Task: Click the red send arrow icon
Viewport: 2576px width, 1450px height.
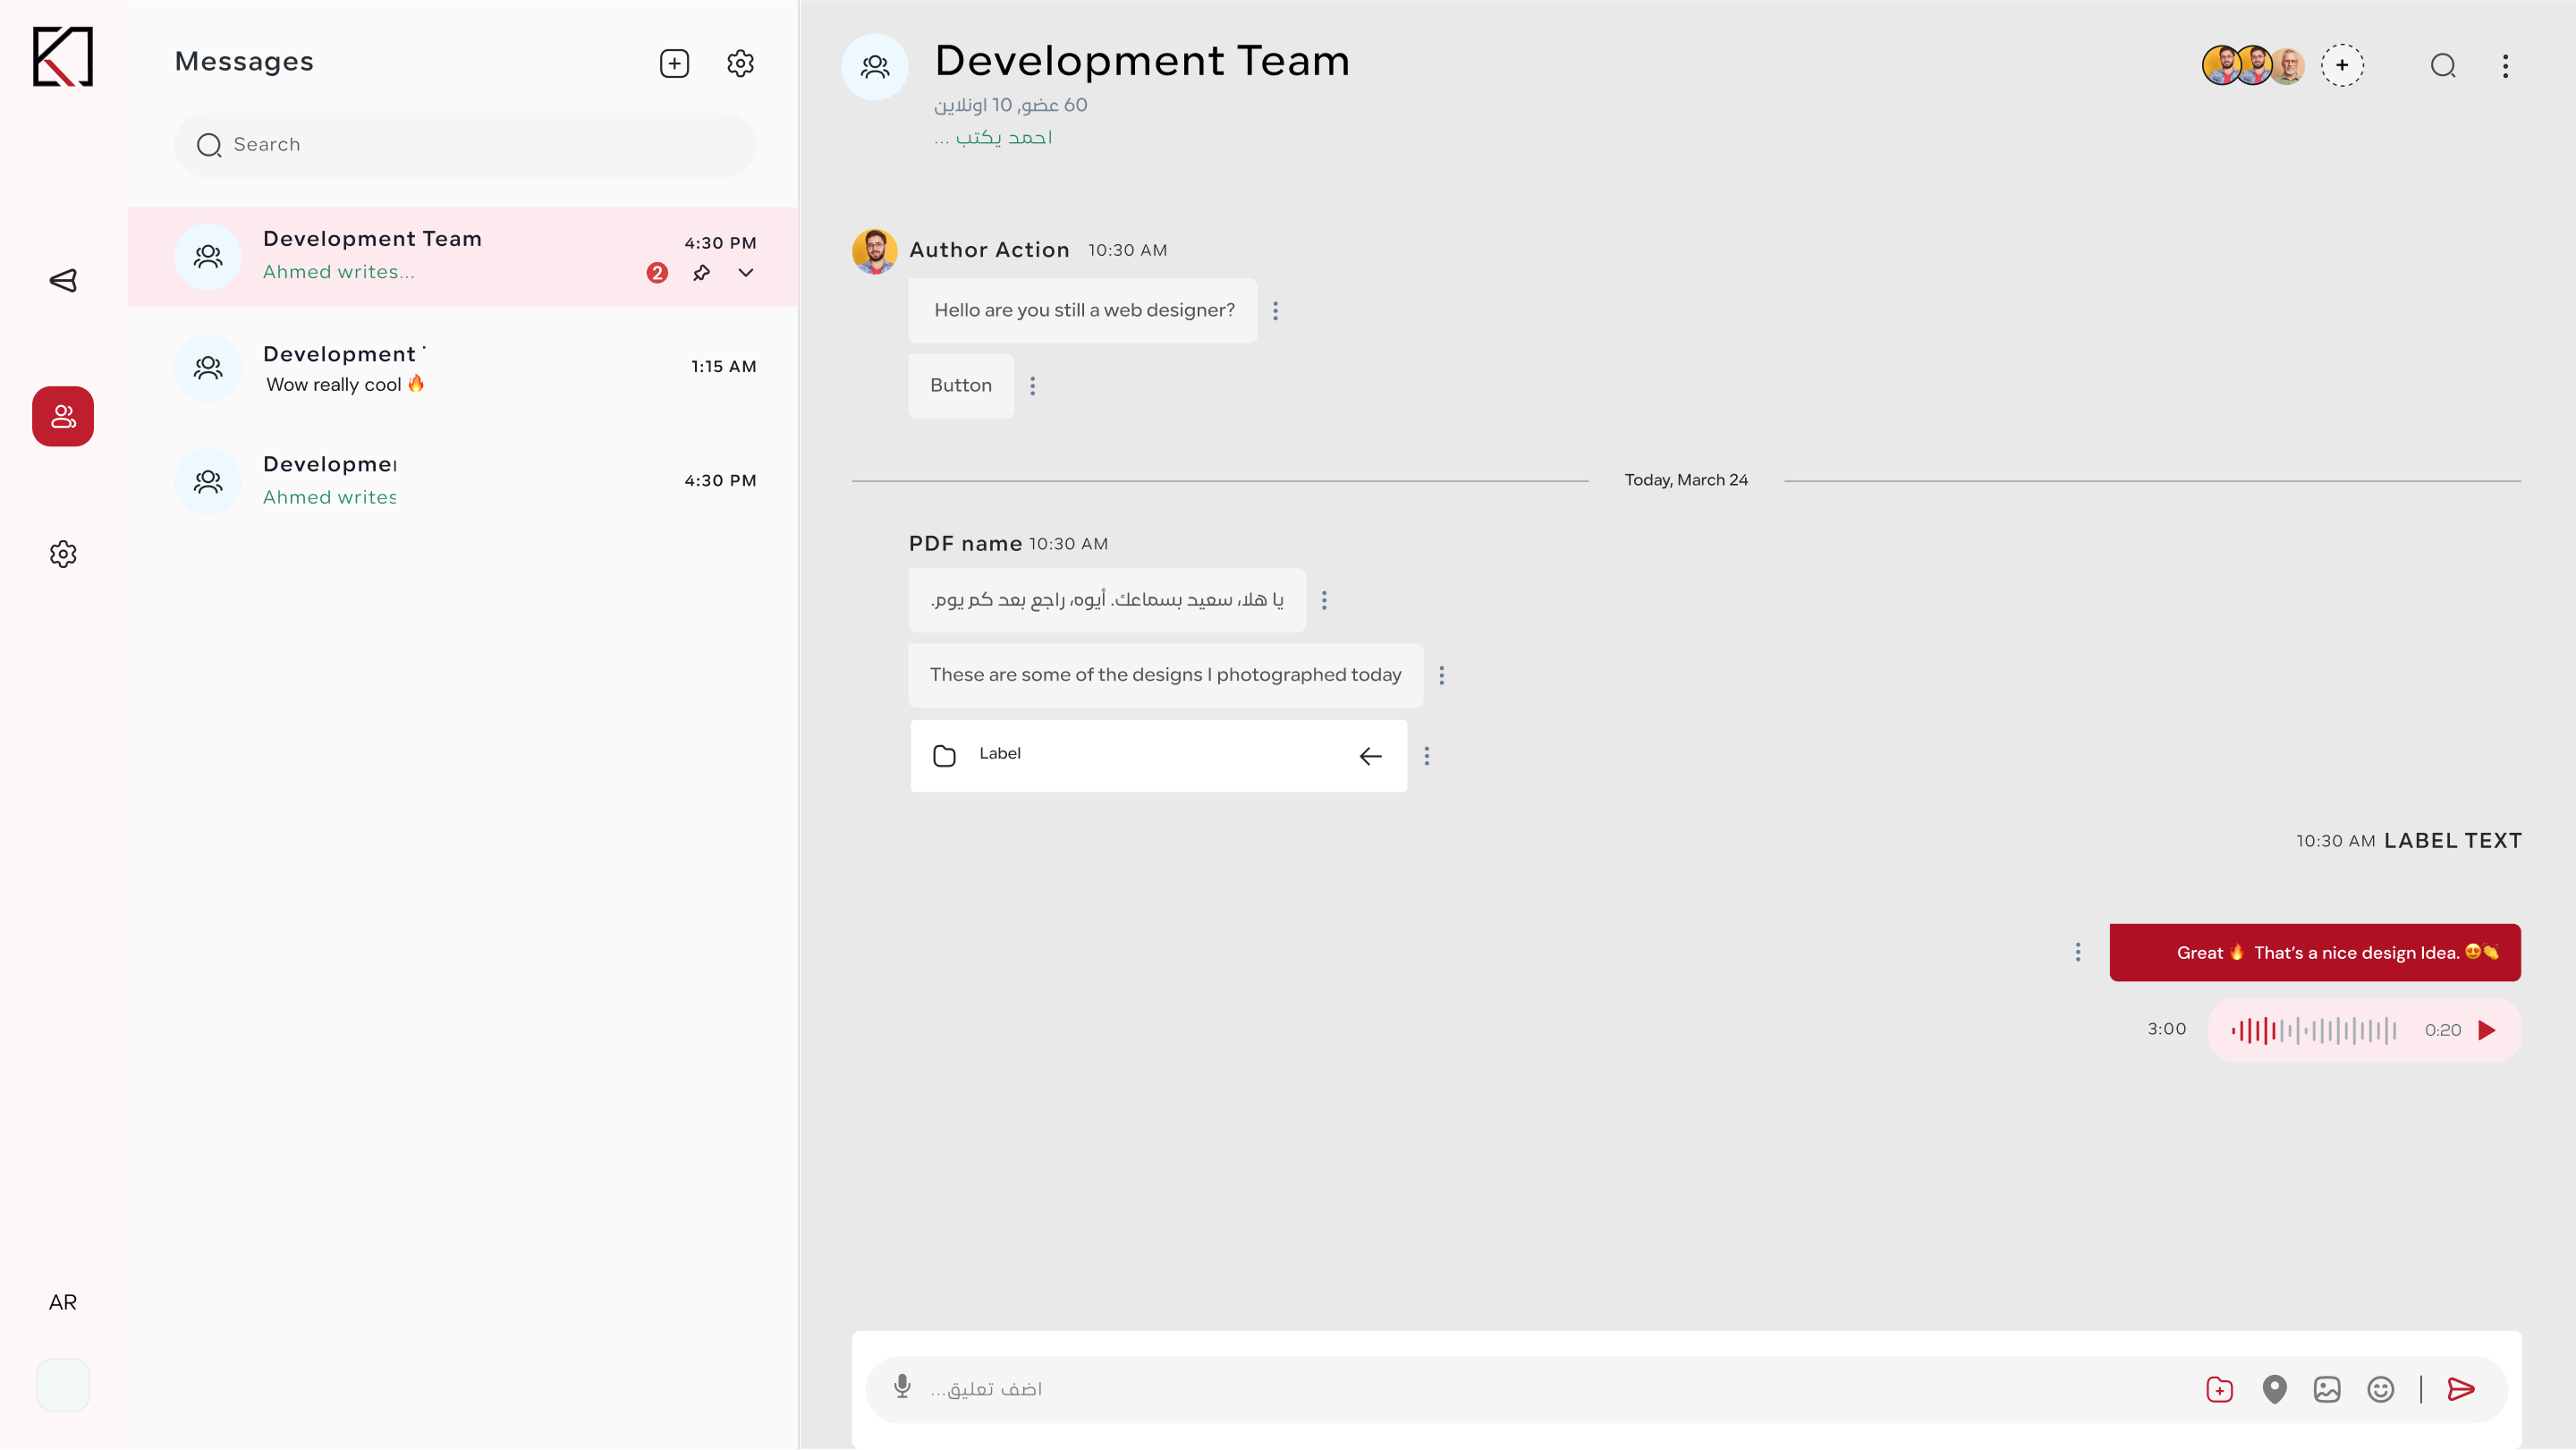Action: click(2461, 1389)
